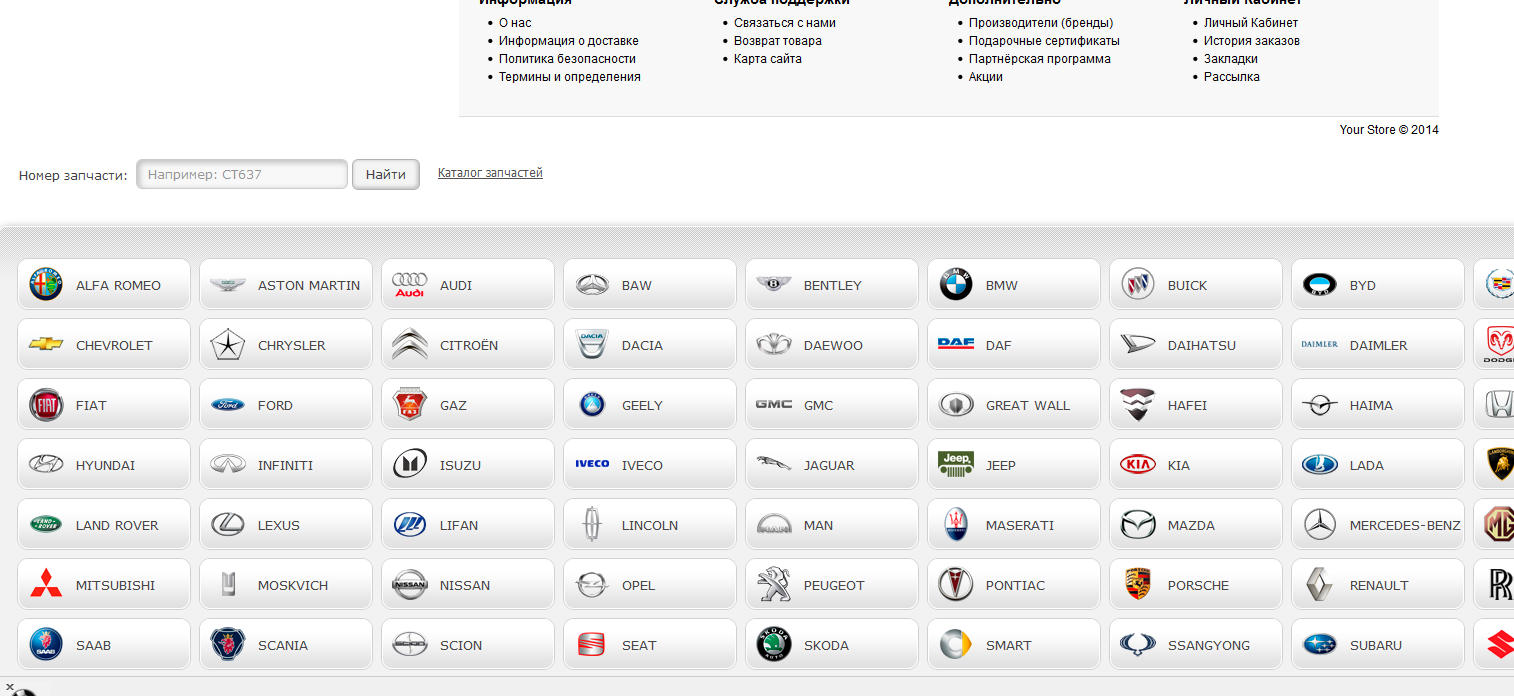
Task: Select the GREAT WALL brand label
Action: 1028,405
